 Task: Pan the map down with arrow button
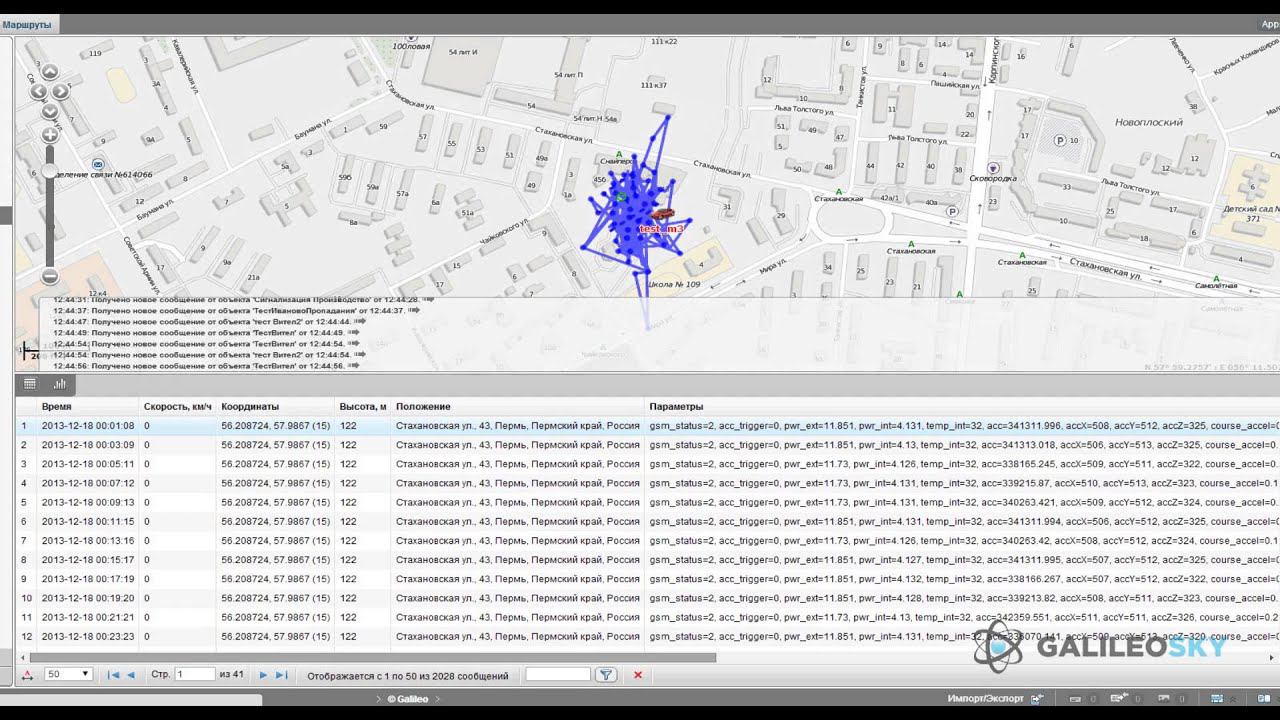pyautogui.click(x=49, y=111)
